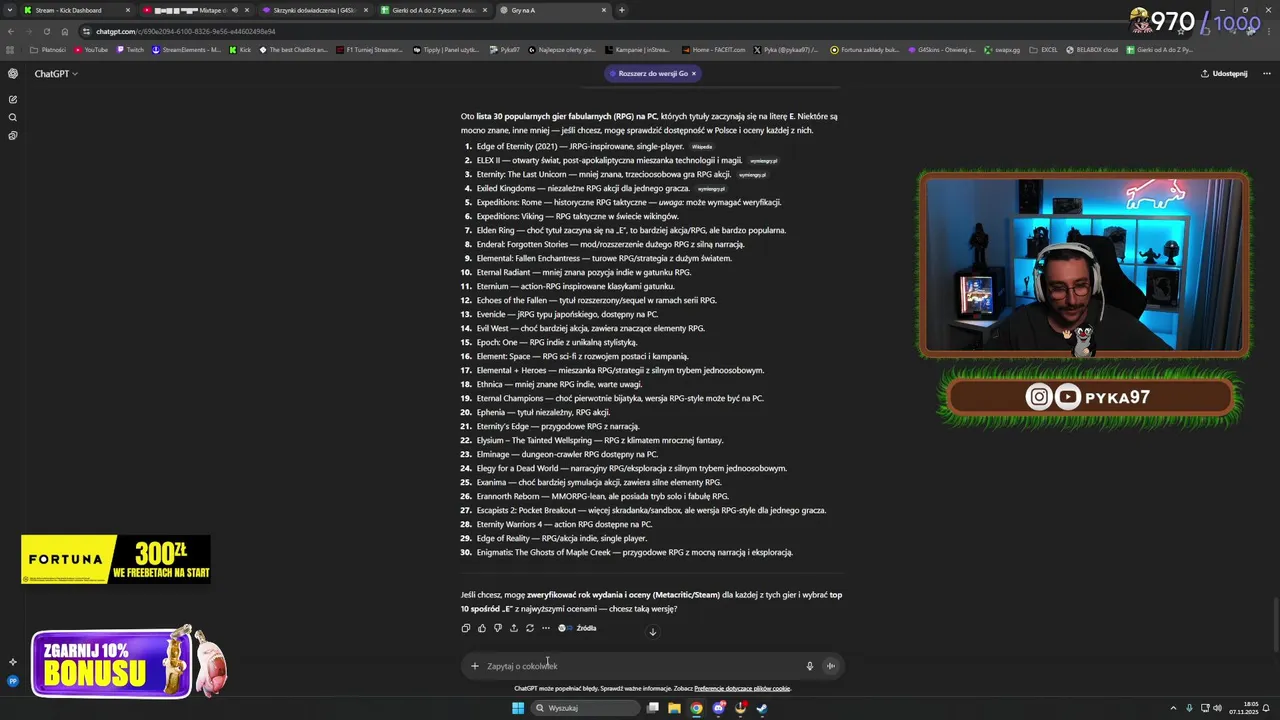Screen dimensions: 1280x720
Task: Open the library sidebar icon
Action: [x=13, y=135]
